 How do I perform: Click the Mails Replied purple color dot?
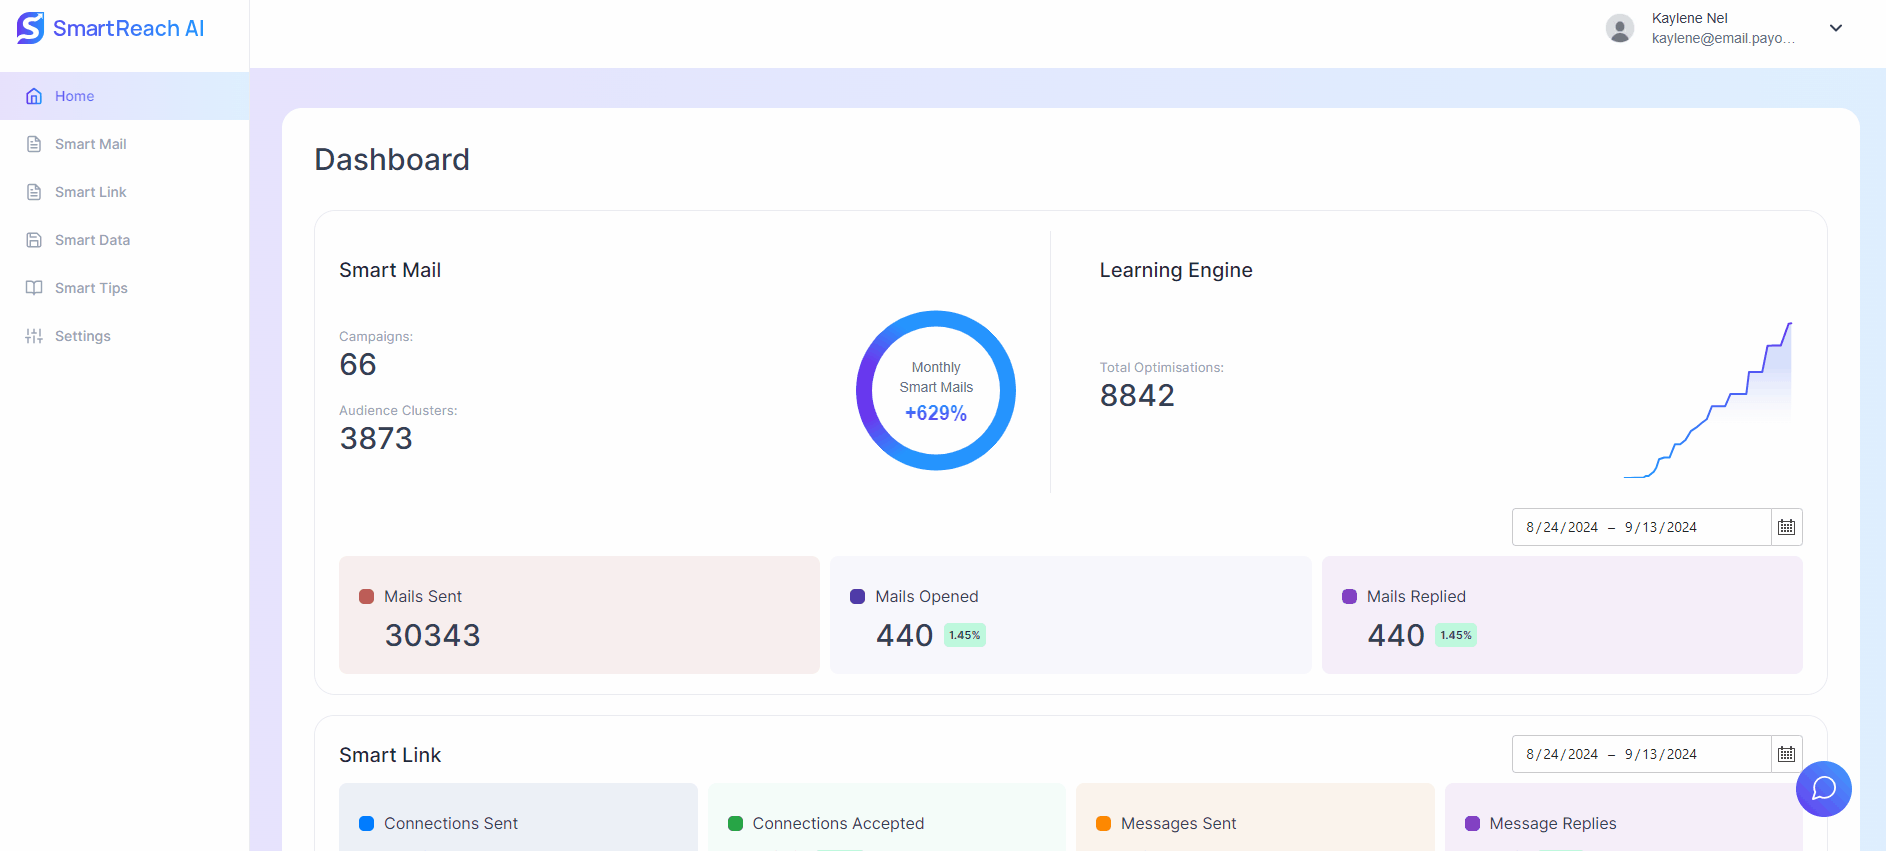pyautogui.click(x=1349, y=596)
